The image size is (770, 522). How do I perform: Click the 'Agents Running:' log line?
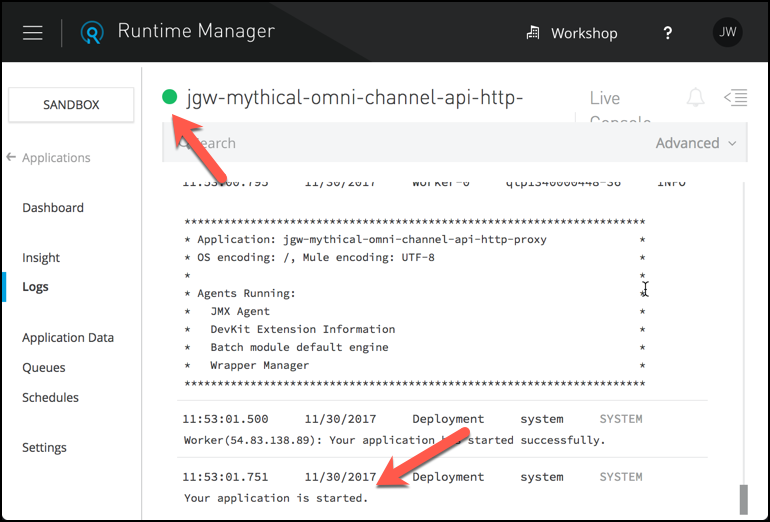247,294
